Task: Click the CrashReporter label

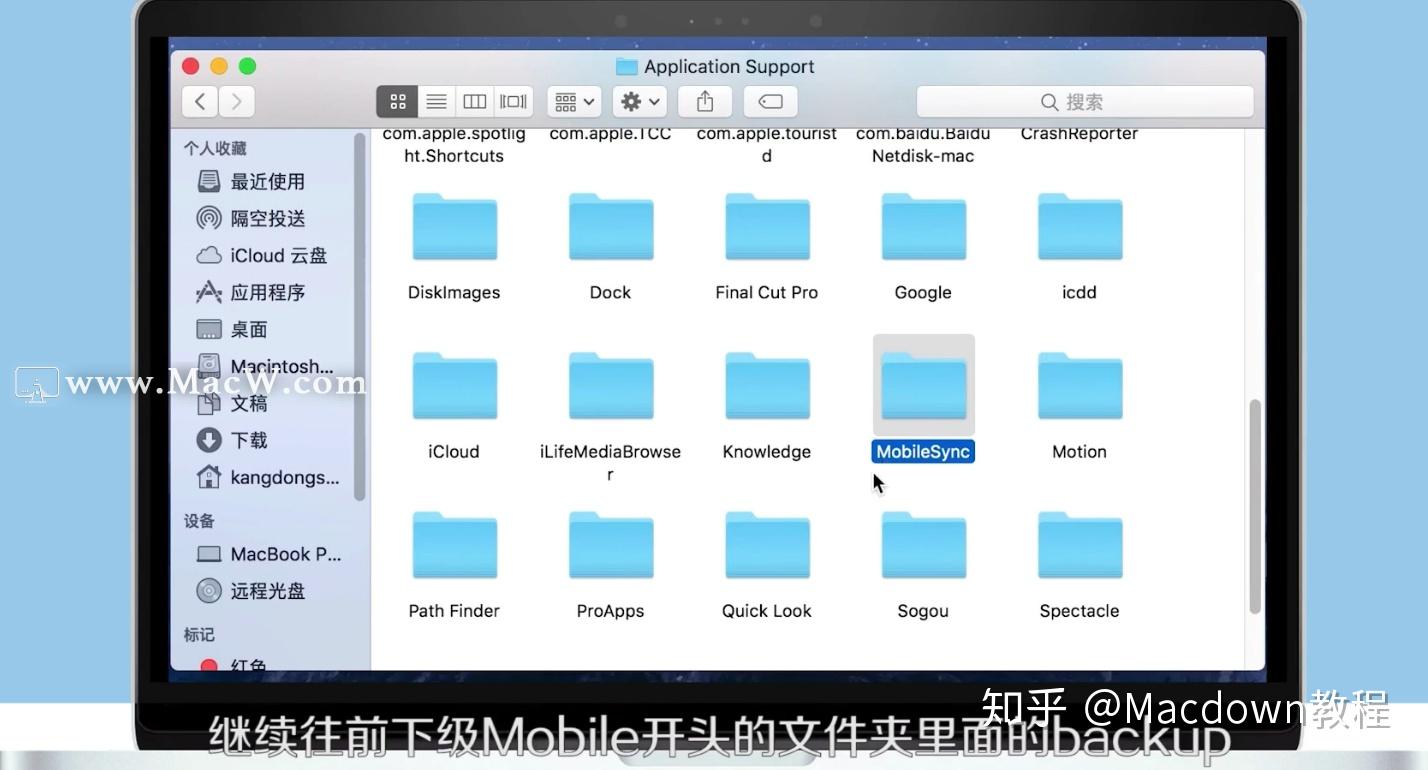Action: pos(1079,133)
